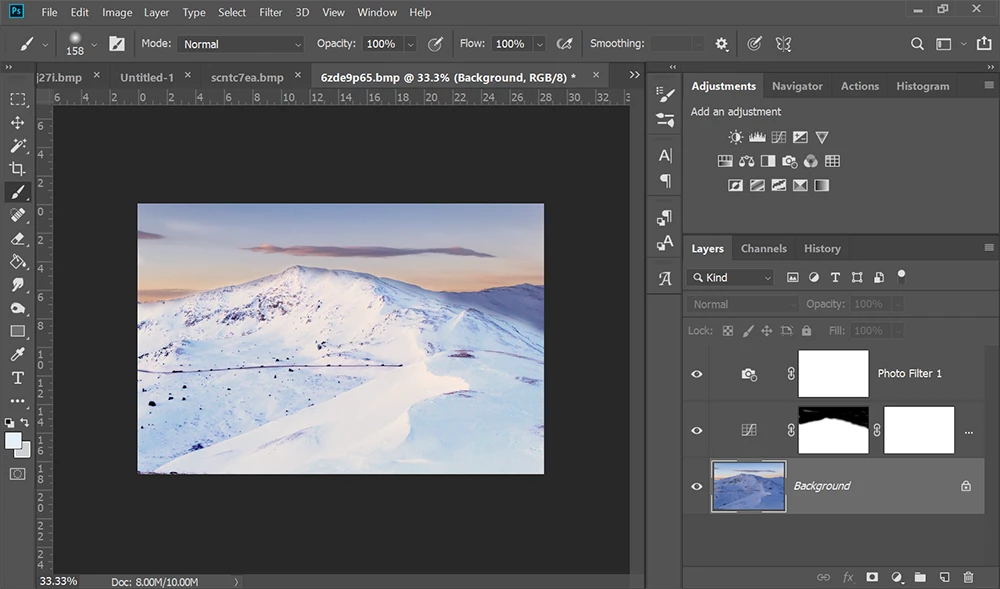Click the Delete layer trash icon

(967, 577)
